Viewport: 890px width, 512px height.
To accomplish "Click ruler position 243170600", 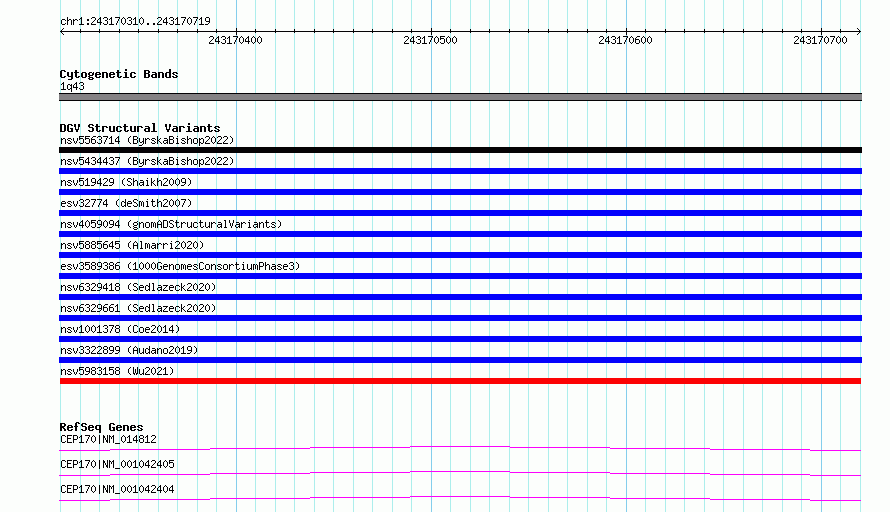I will [625, 40].
